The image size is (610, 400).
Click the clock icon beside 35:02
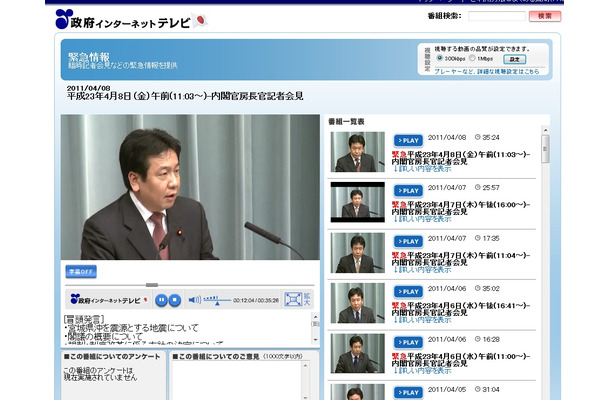477,288
